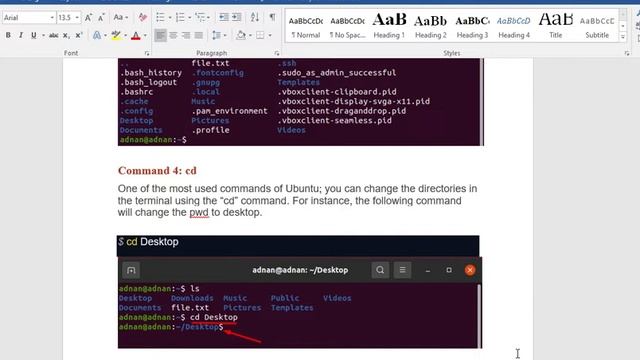Expand the Styles gallery More arrow
This screenshot has height=360, width=640.
[x=623, y=37]
